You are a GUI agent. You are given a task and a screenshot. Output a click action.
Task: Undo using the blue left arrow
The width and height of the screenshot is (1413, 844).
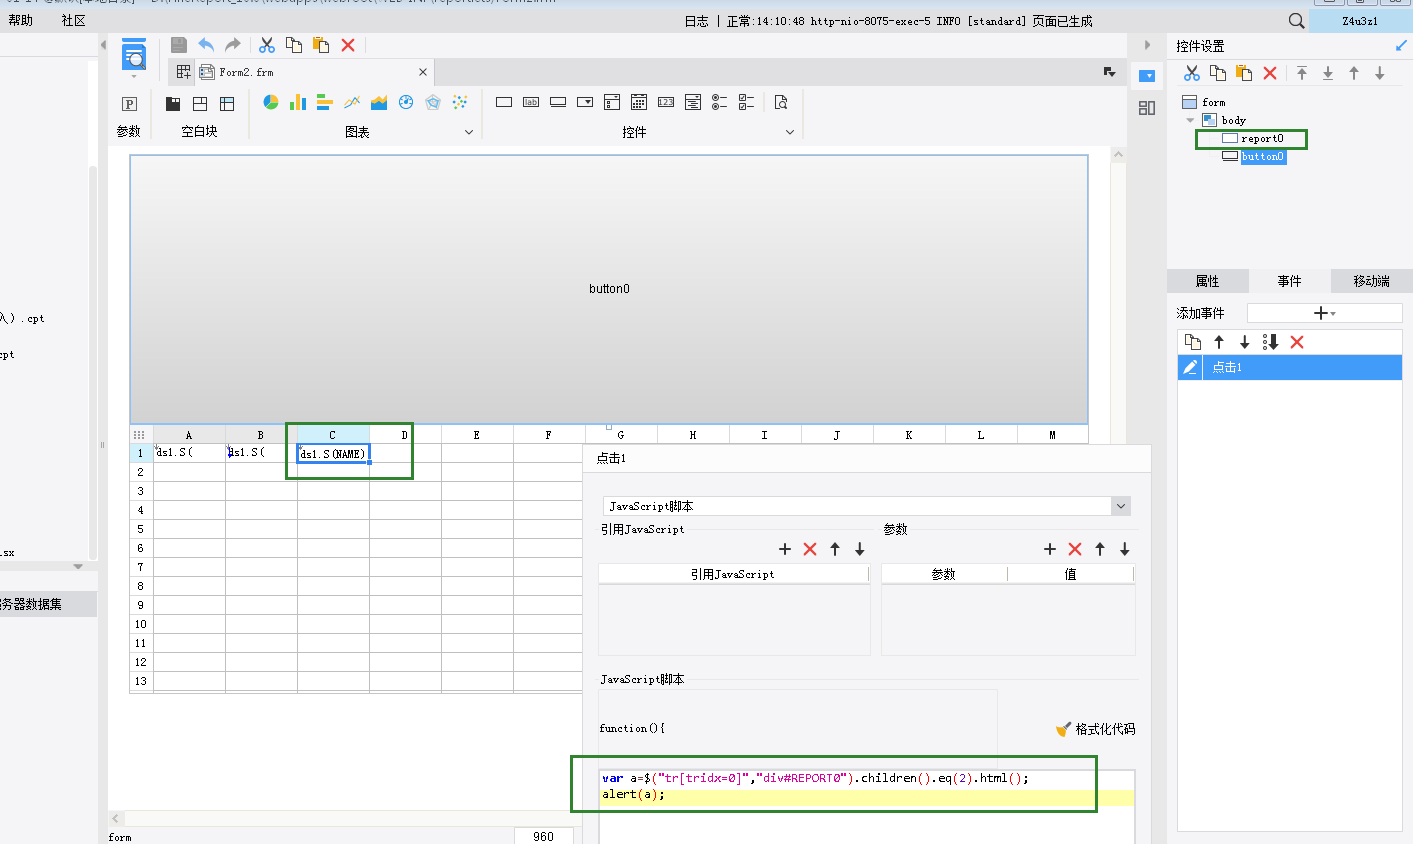tap(206, 45)
